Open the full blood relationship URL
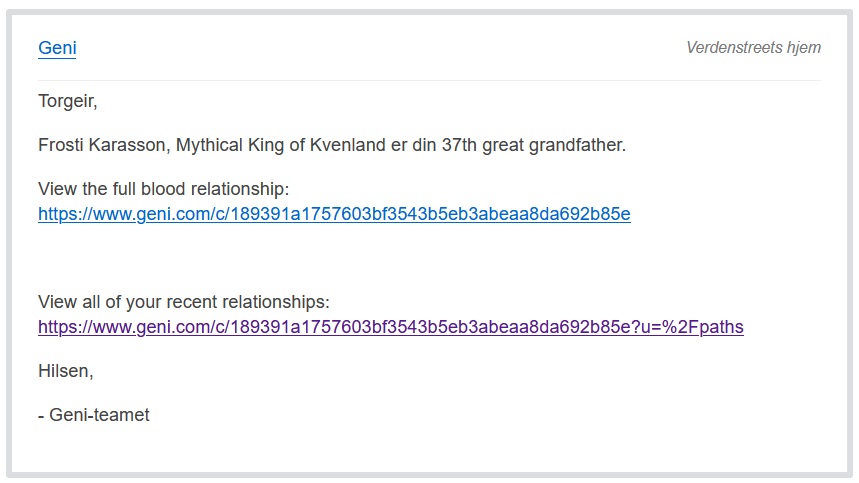859x483 pixels. (x=334, y=214)
